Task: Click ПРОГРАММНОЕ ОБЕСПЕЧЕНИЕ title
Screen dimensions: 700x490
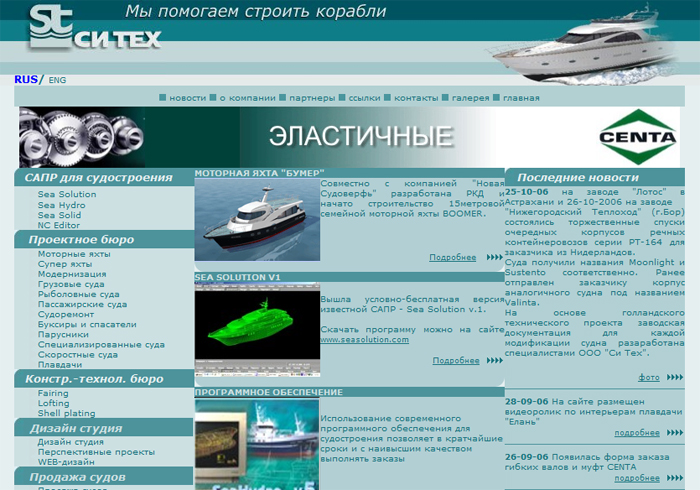Action: pos(269,392)
